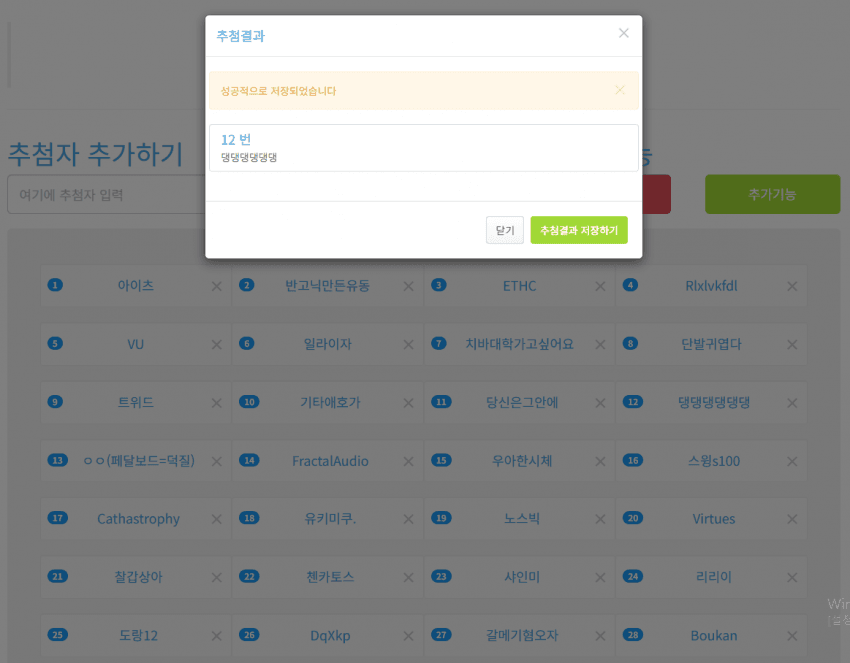Viewport: 850px width, 663px height.
Task: Click the 추첨결과 저장하기 button
Action: pos(578,230)
